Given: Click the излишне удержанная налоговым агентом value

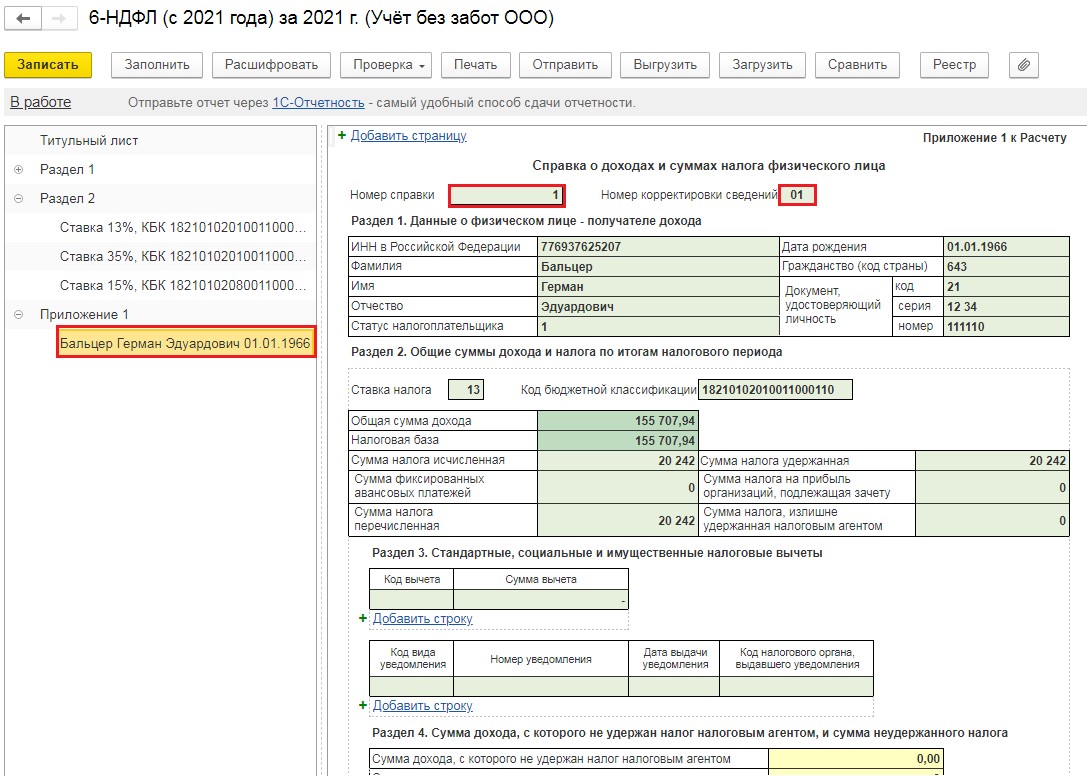Looking at the screenshot, I should 992,519.
